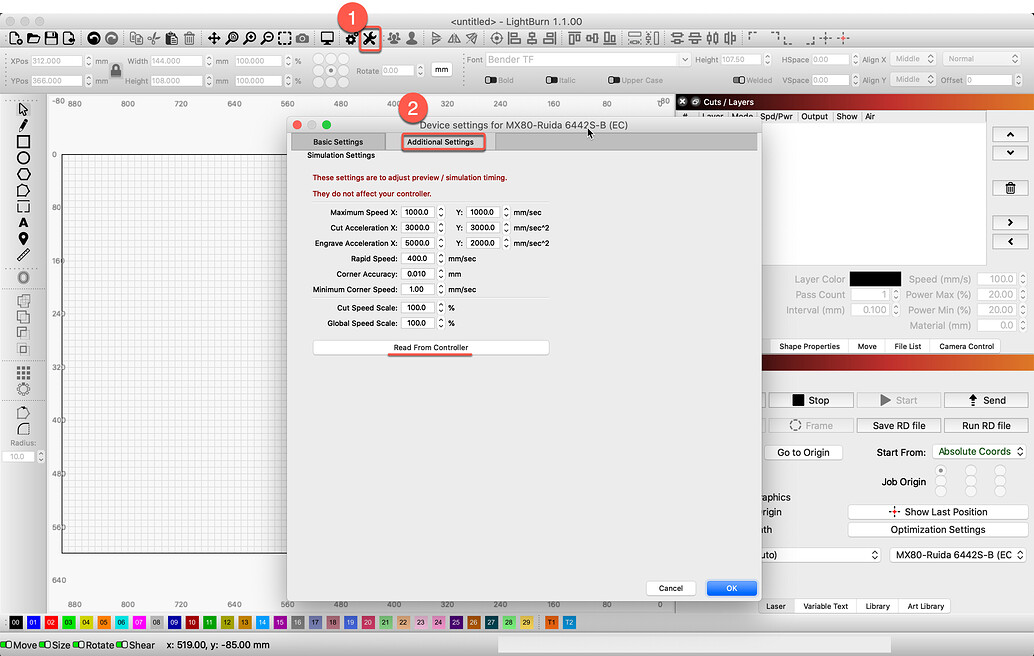Click the camera capture icon in the toolbar
This screenshot has height=656, width=1034.
pyautogui.click(x=303, y=38)
